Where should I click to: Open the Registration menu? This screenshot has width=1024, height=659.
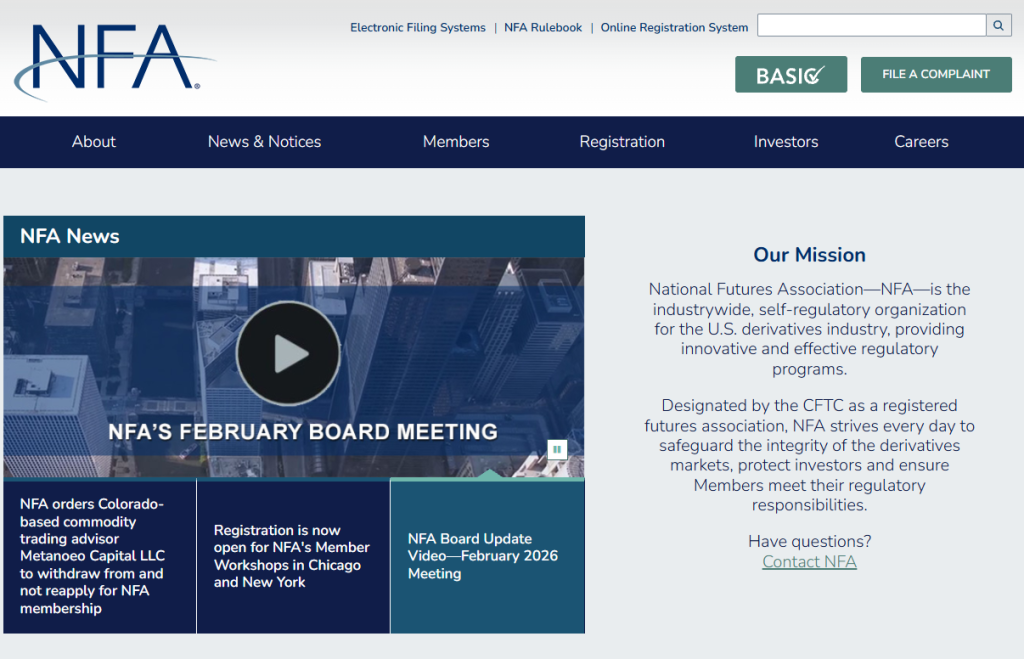click(622, 142)
